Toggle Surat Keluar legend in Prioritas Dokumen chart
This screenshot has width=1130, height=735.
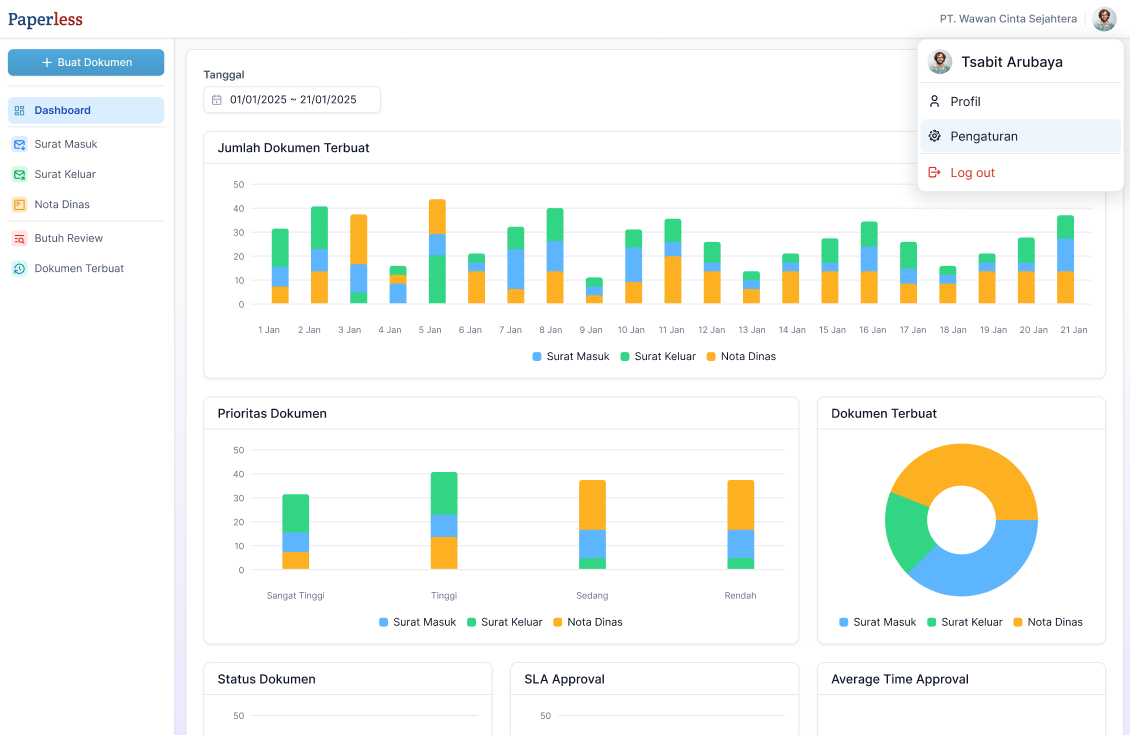504,623
